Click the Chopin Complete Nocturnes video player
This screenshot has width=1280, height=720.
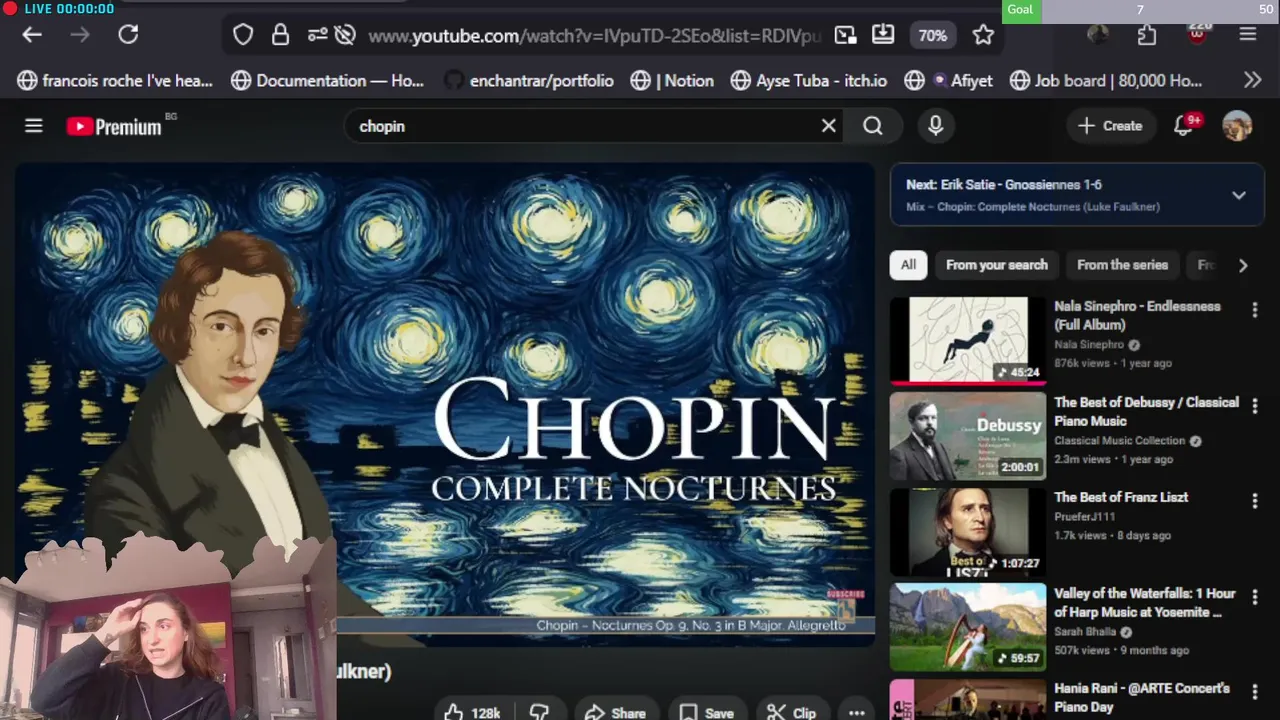tap(445, 403)
